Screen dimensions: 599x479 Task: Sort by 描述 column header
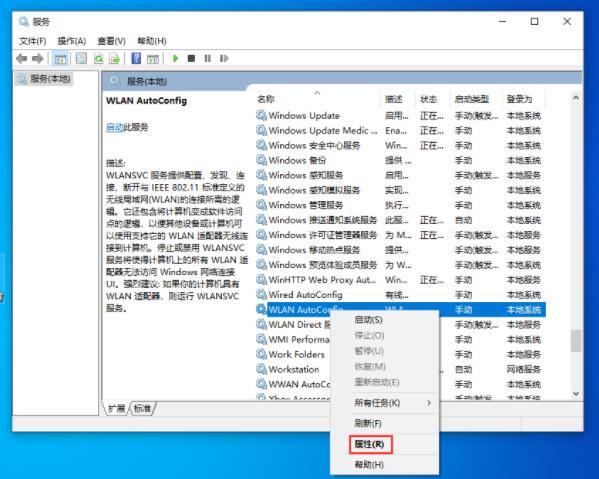(x=394, y=99)
